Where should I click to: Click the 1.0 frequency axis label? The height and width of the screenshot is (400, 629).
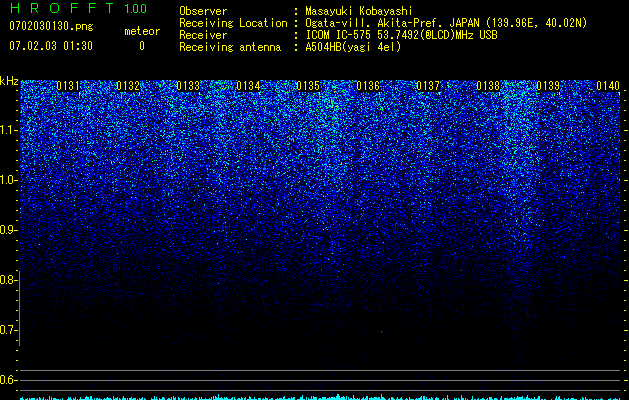(7, 181)
